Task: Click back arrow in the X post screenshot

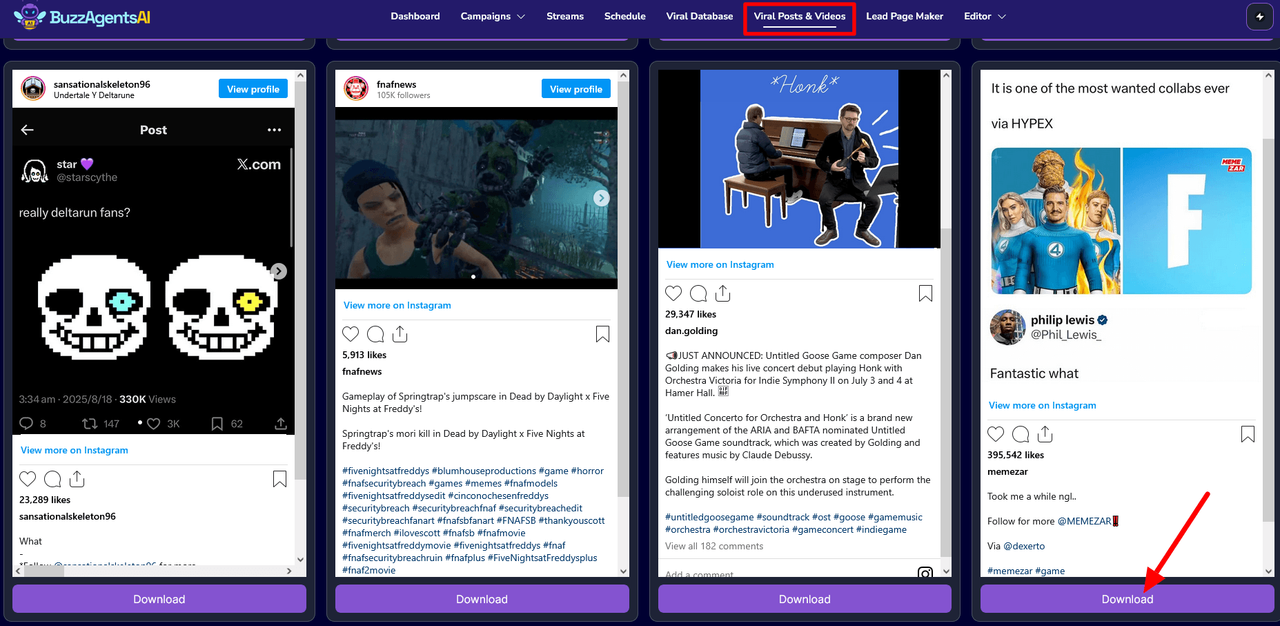Action: point(28,130)
